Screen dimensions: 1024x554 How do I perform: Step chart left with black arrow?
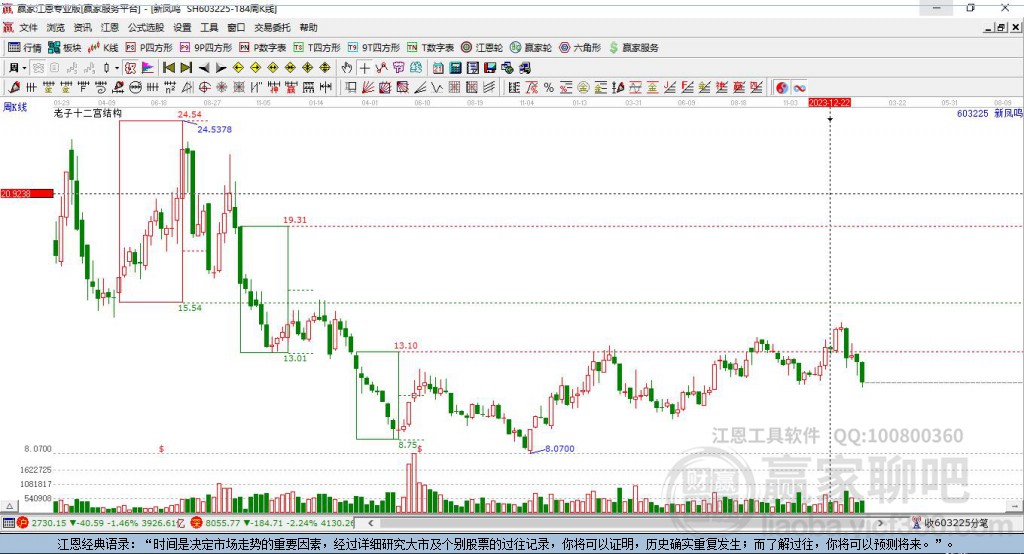click(x=204, y=68)
